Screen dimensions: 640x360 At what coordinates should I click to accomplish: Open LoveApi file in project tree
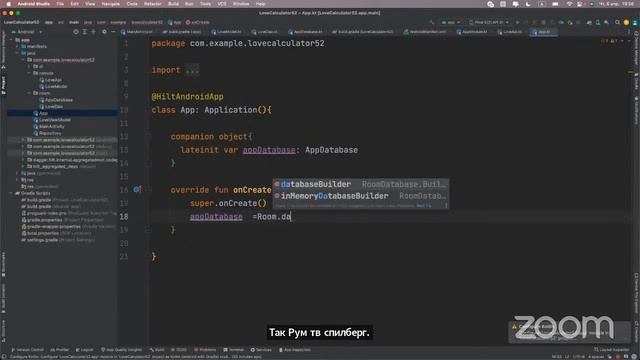click(x=51, y=80)
